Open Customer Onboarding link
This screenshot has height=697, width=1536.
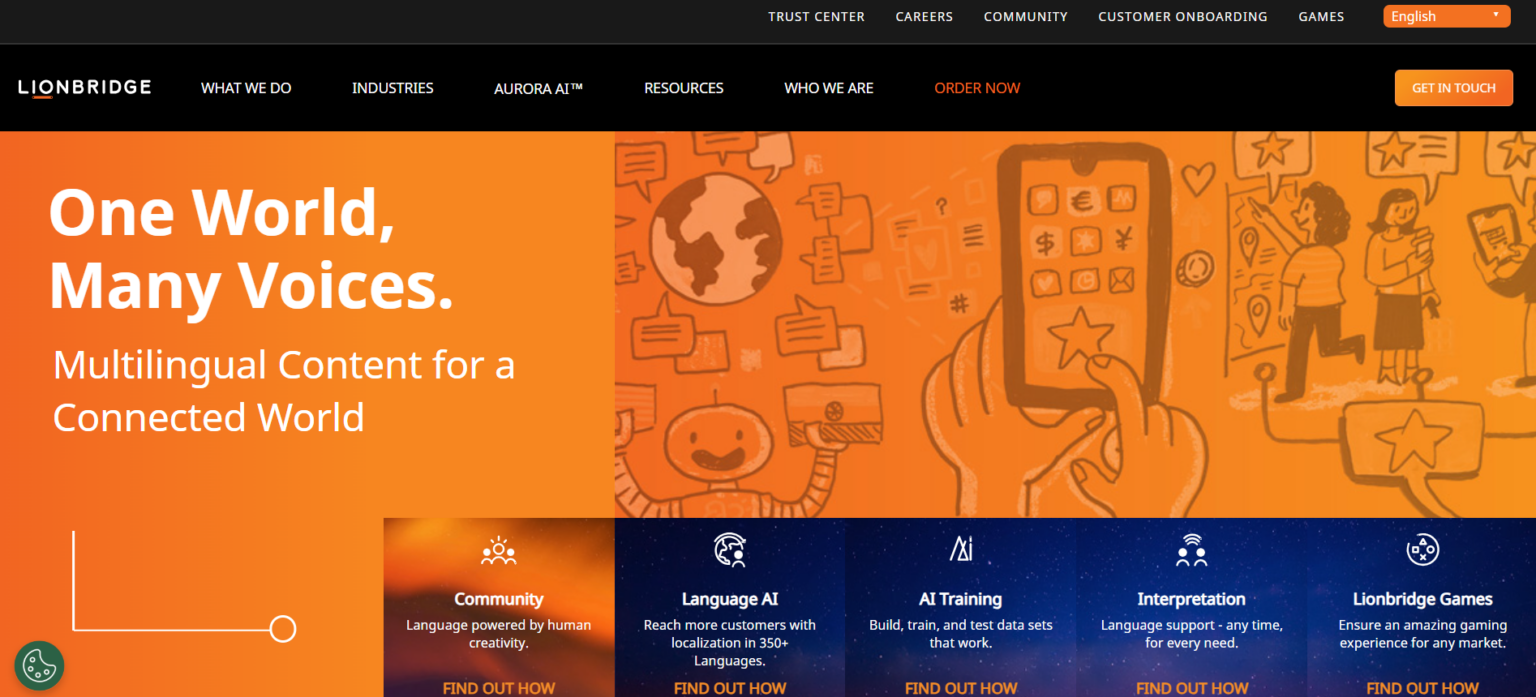[1182, 17]
